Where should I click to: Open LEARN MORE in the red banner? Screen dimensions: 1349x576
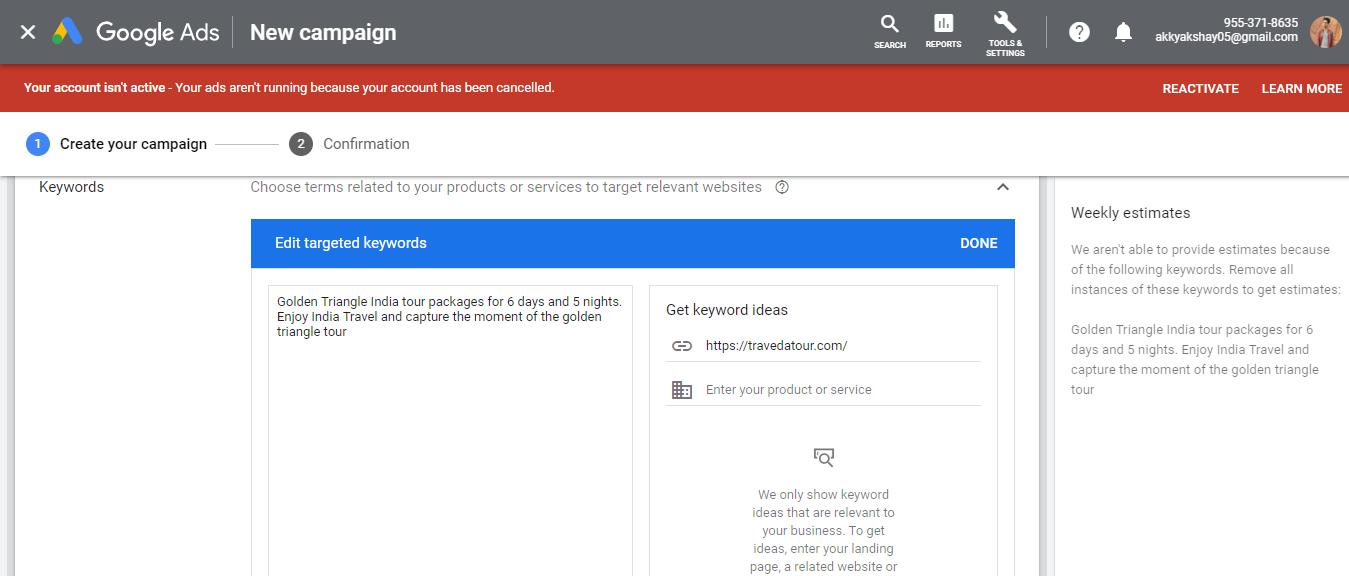1302,88
